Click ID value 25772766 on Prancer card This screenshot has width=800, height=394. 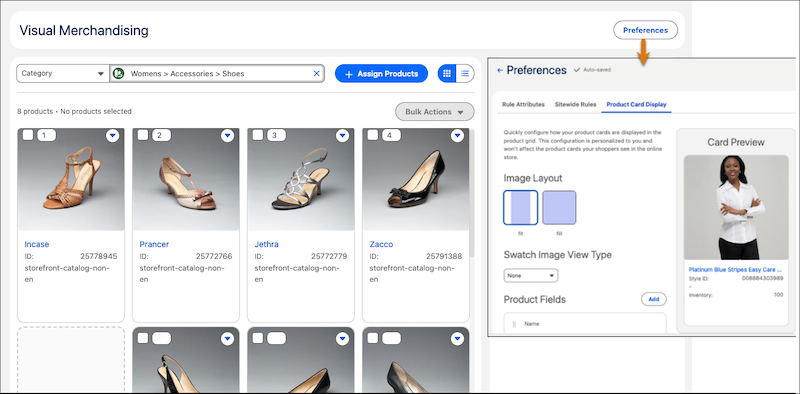pos(214,256)
